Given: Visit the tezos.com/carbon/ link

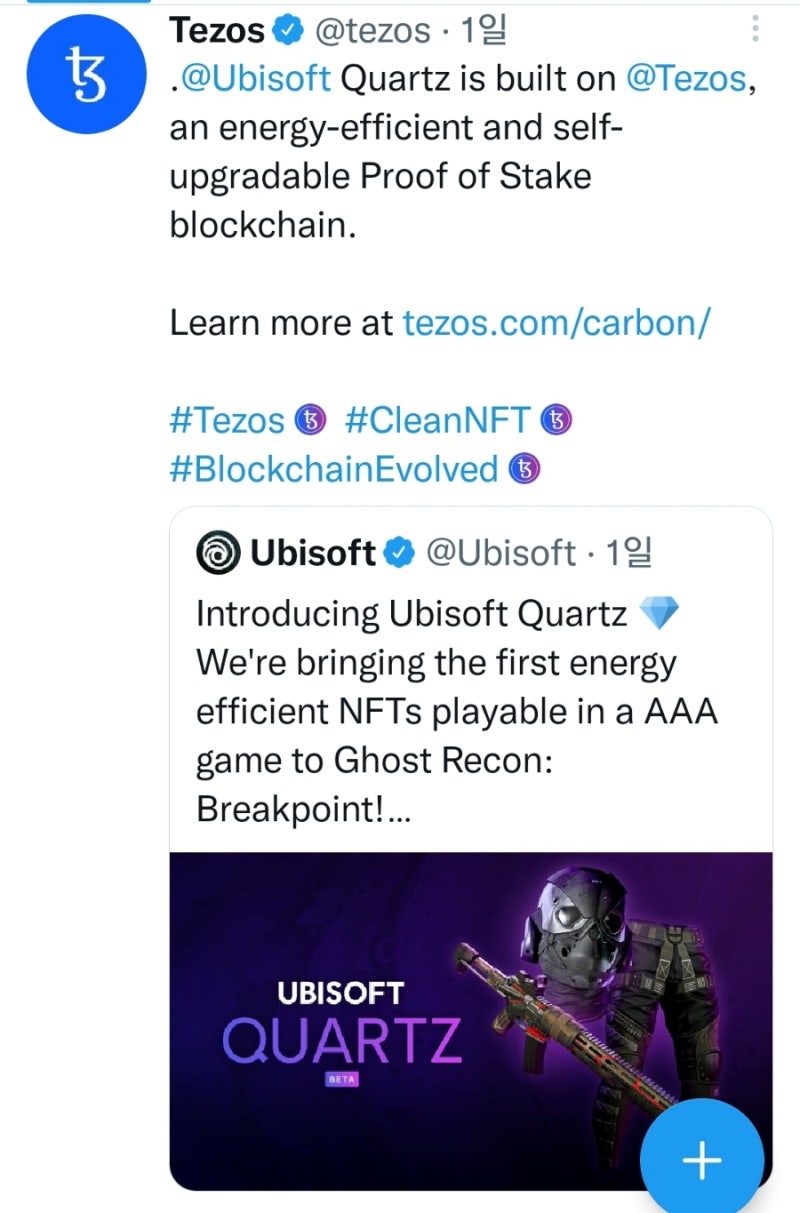Looking at the screenshot, I should (556, 322).
